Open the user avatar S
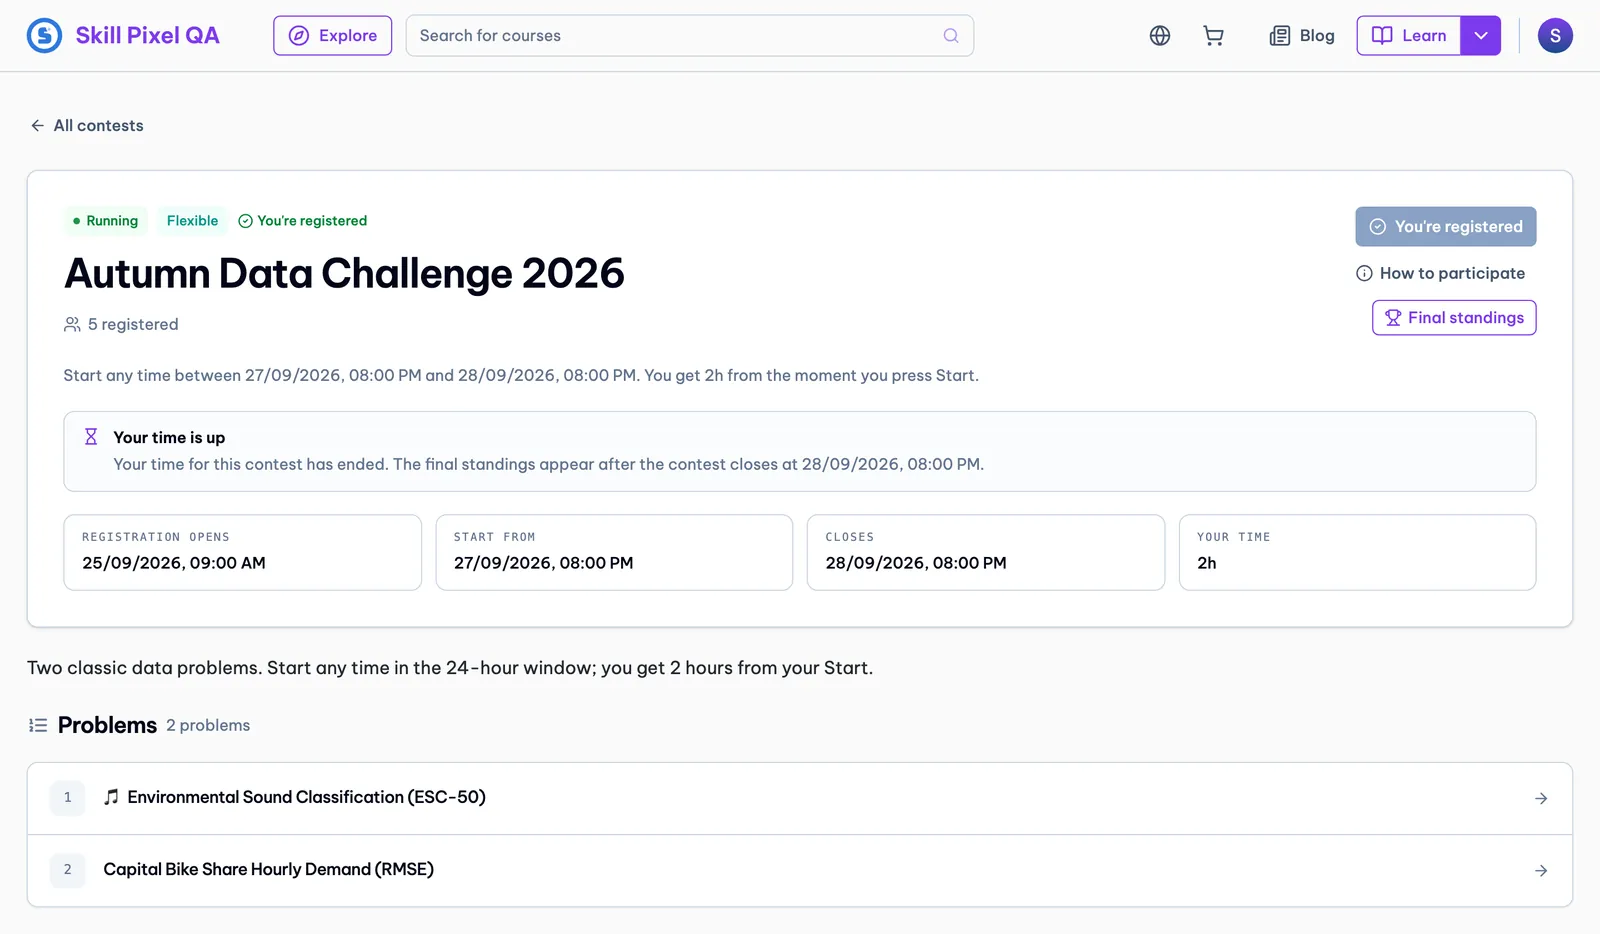Screen dimensions: 1600x934 point(1555,36)
